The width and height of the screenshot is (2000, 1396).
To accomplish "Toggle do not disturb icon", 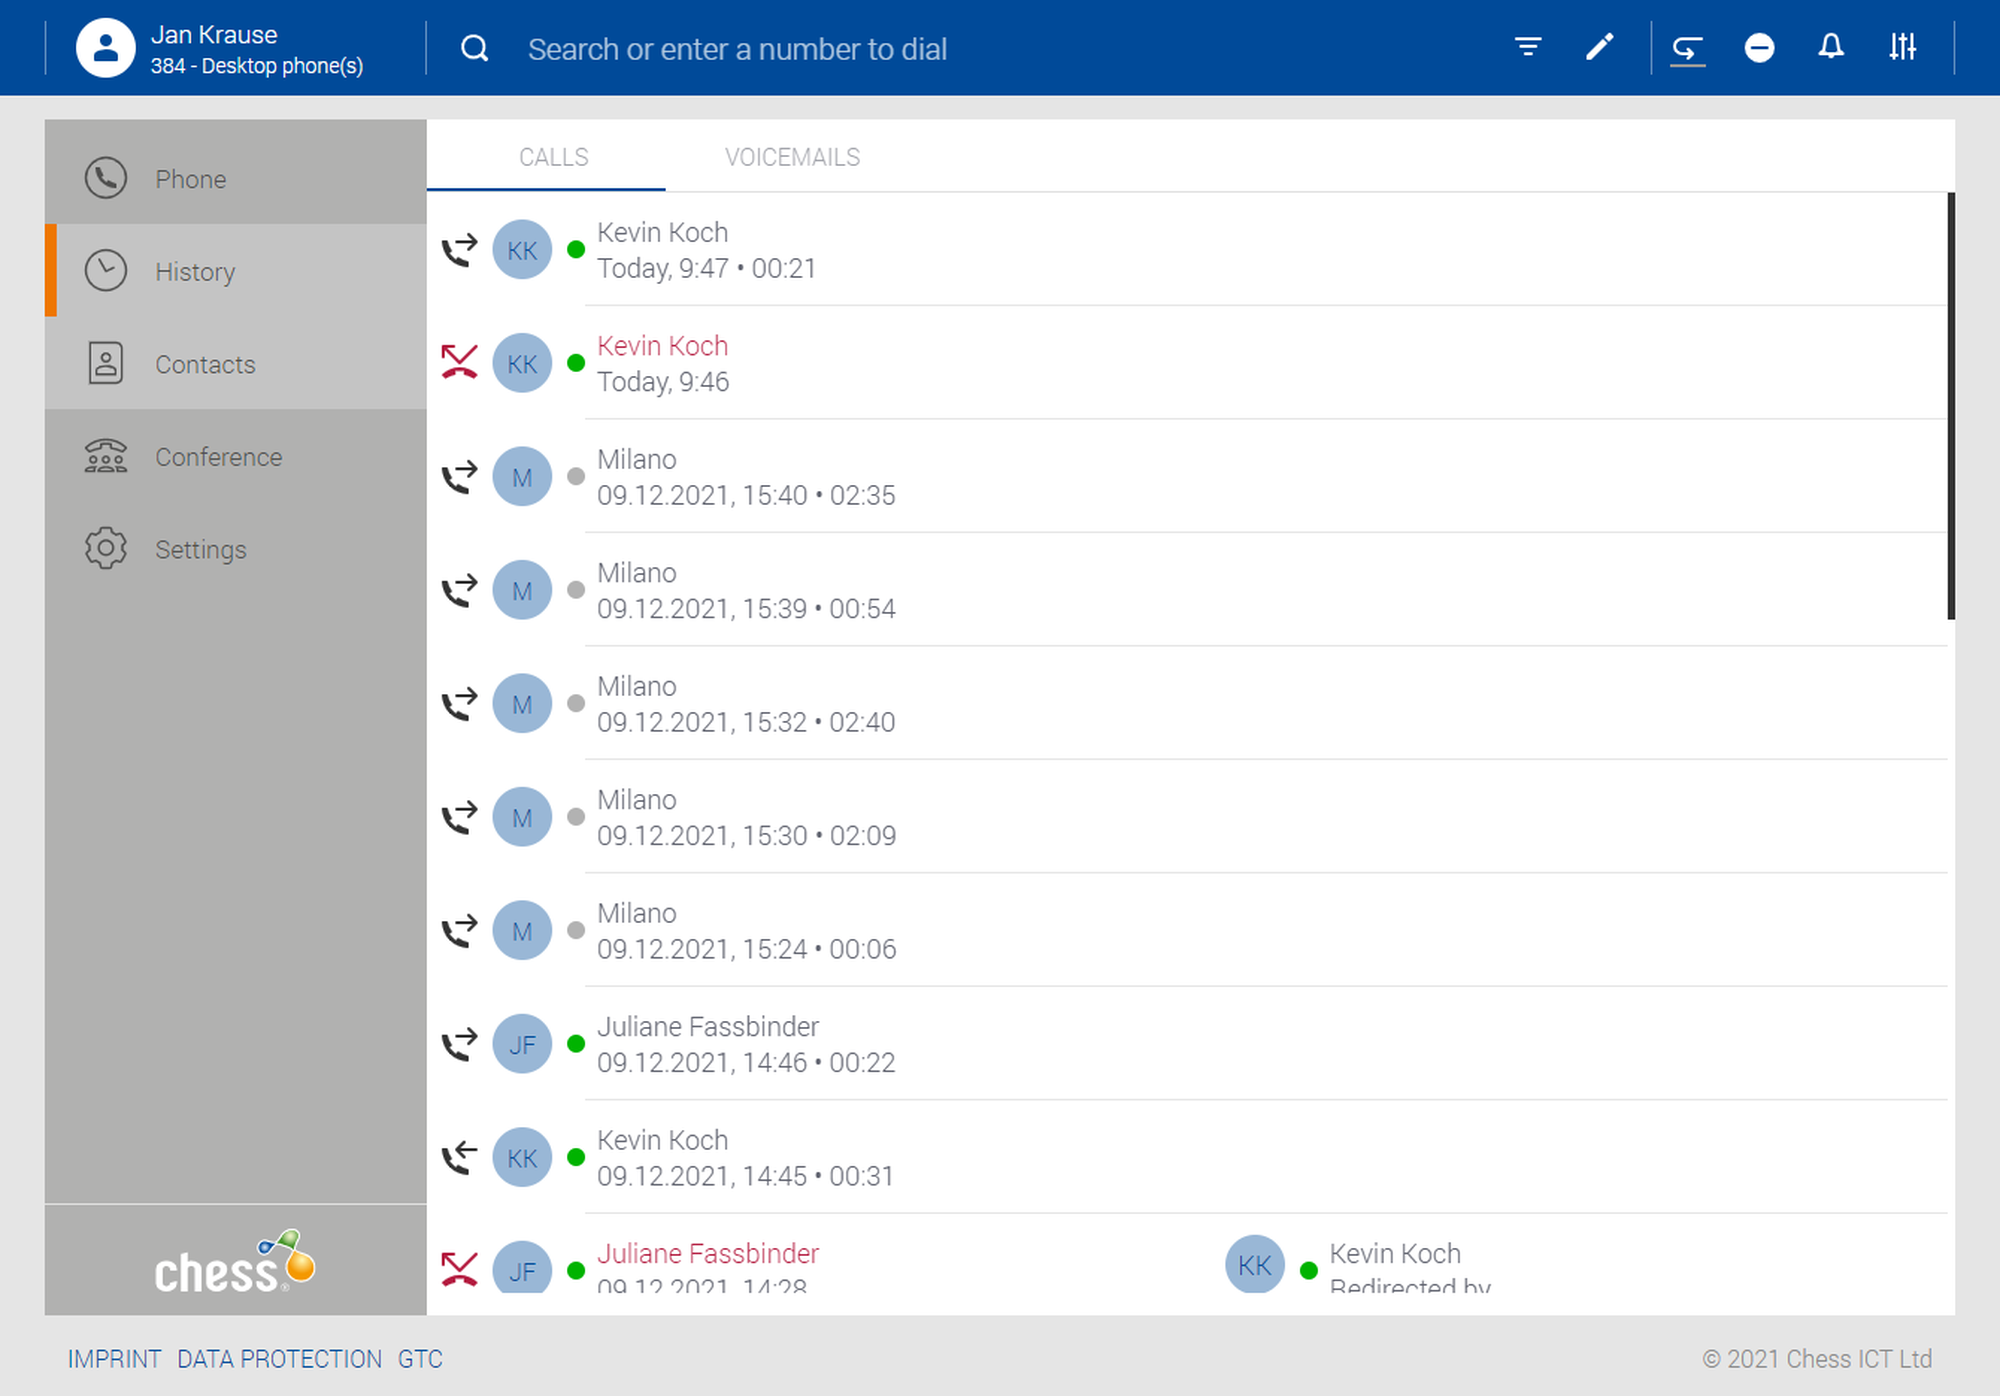I will [x=1759, y=48].
